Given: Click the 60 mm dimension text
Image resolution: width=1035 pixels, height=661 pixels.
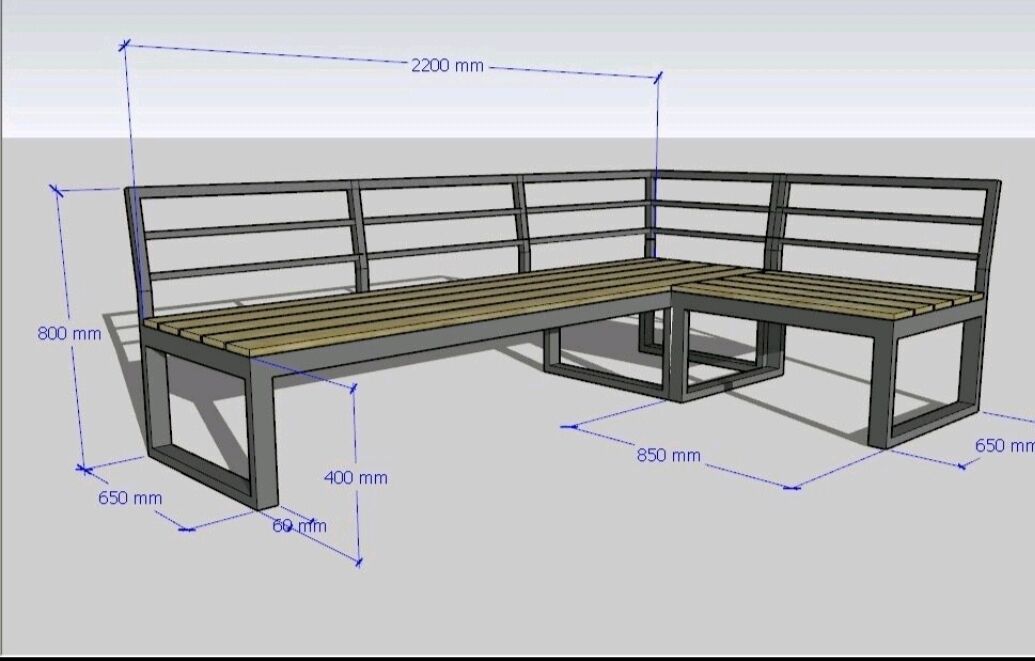Looking at the screenshot, I should (x=299, y=526).
